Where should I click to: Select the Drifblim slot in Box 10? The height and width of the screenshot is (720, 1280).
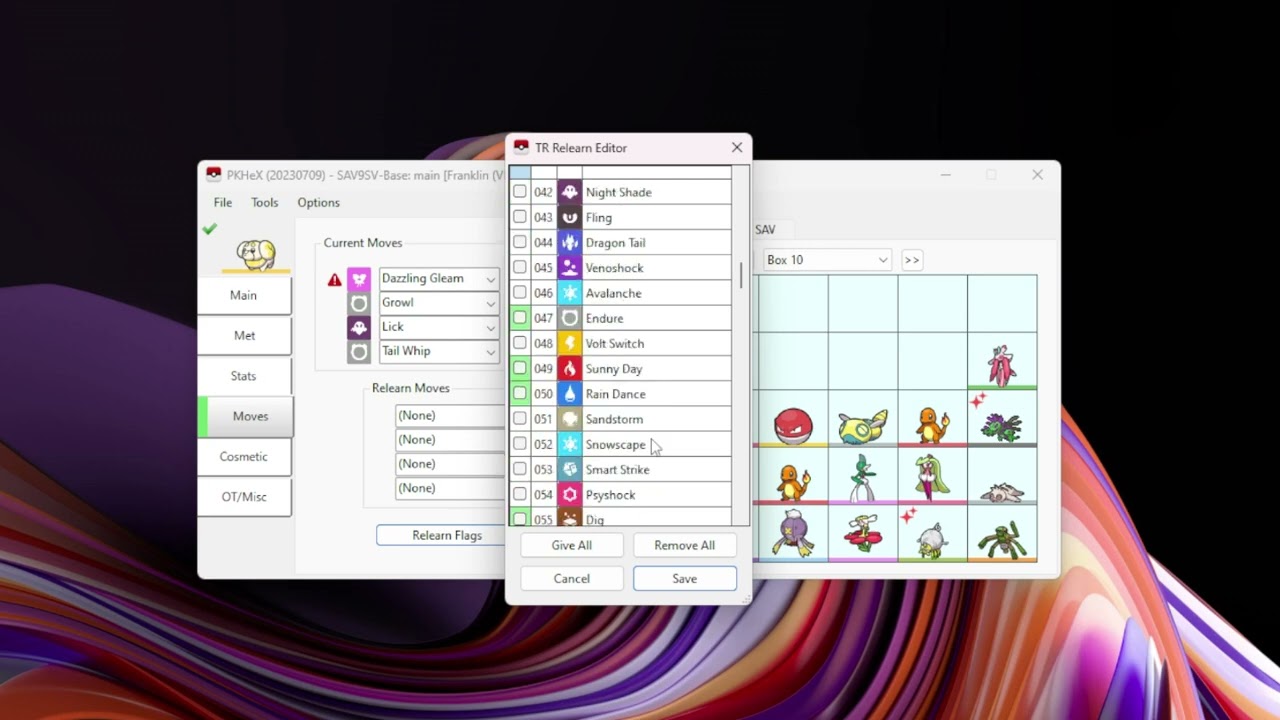tap(793, 534)
